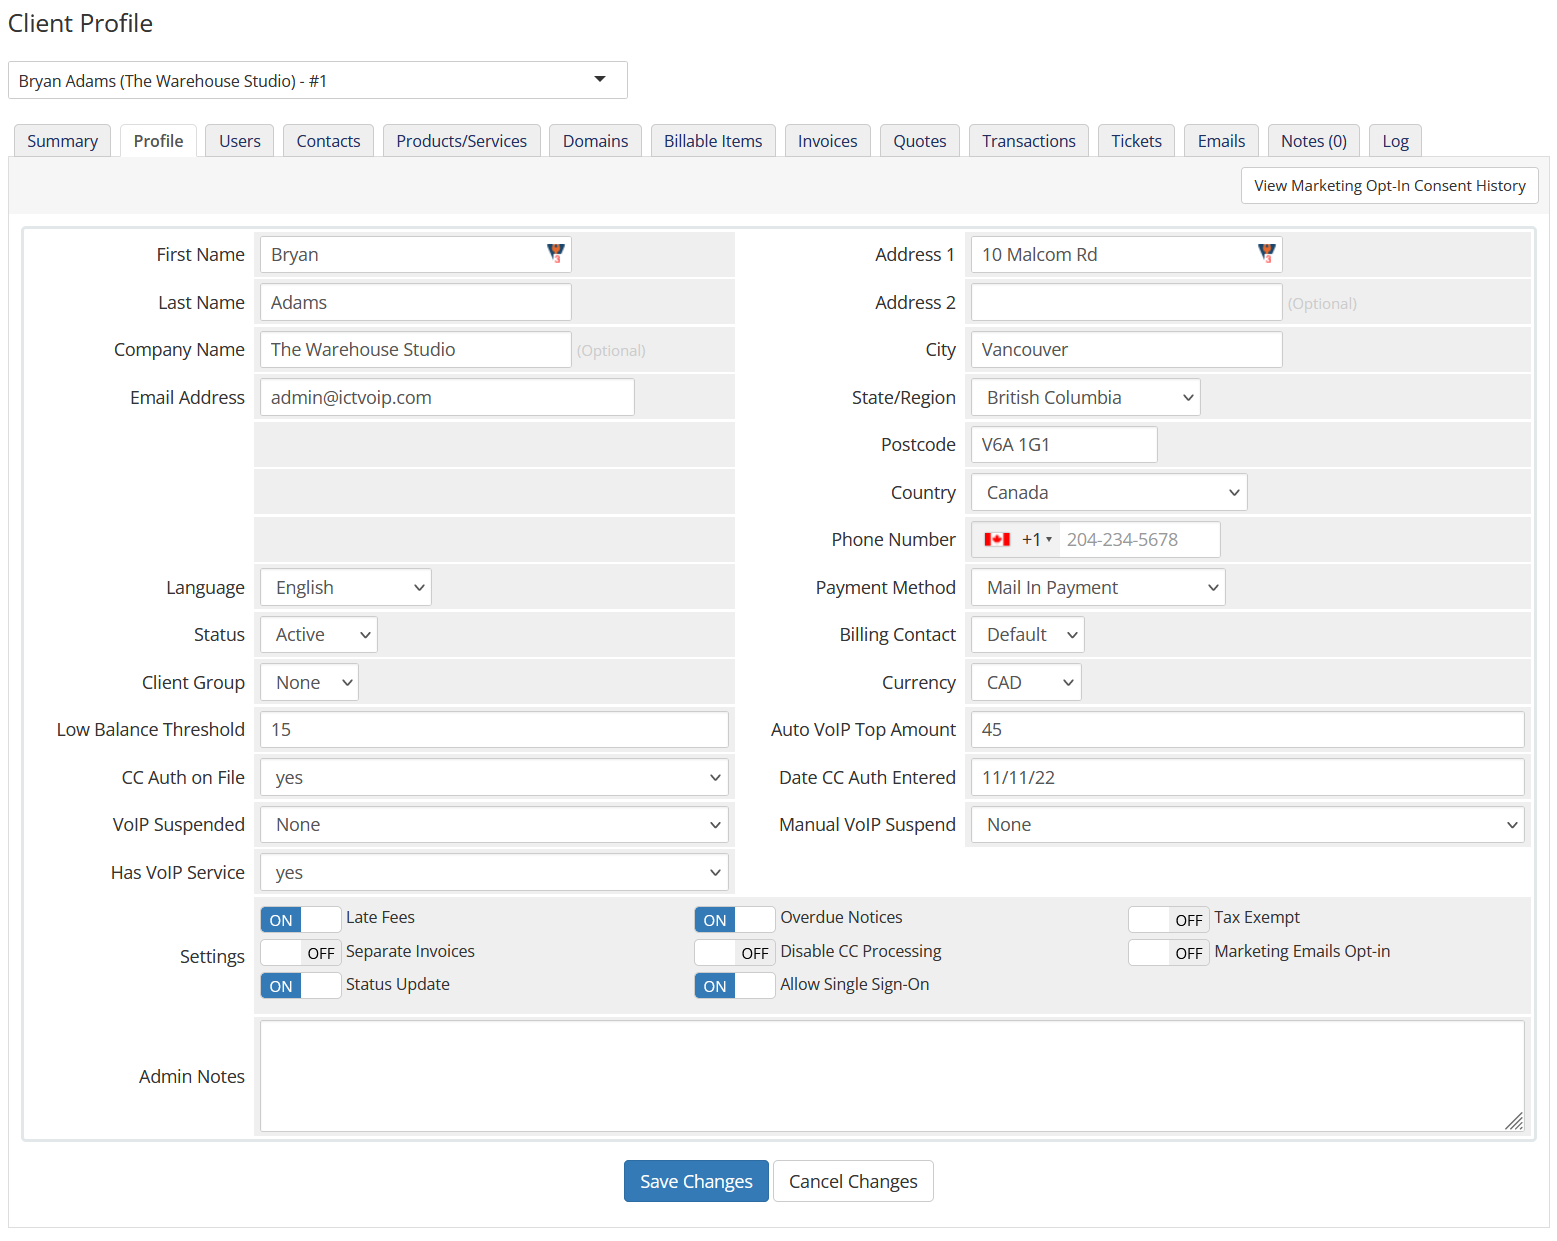The height and width of the screenshot is (1241, 1557).
Task: Open the Quotes tab
Action: (x=920, y=141)
